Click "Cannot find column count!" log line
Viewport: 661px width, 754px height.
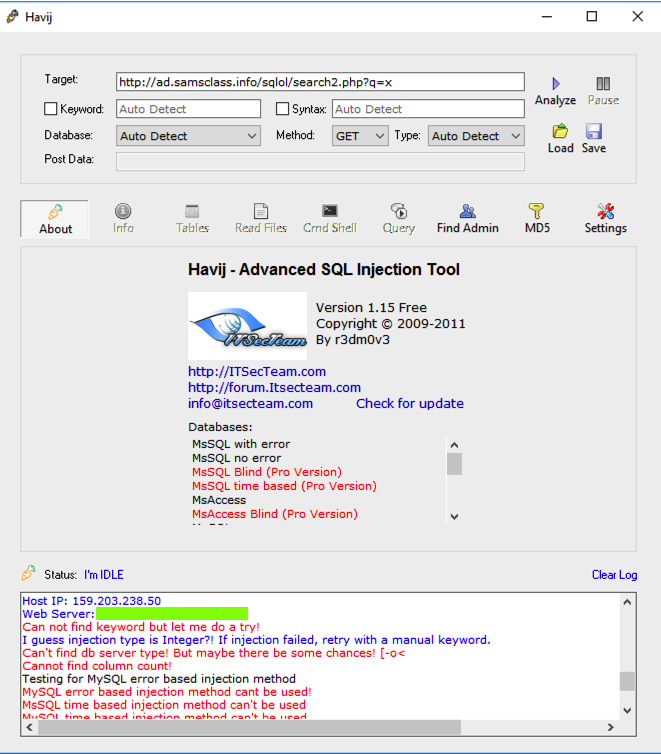tap(97, 666)
